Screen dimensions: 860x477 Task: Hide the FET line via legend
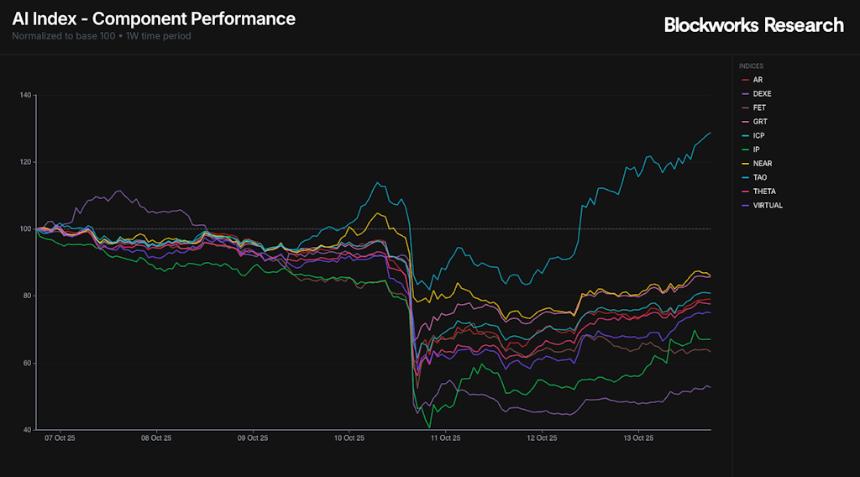click(x=758, y=108)
